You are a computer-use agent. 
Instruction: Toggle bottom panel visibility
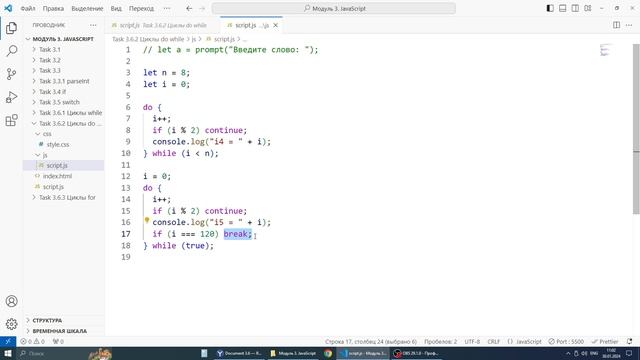562,8
